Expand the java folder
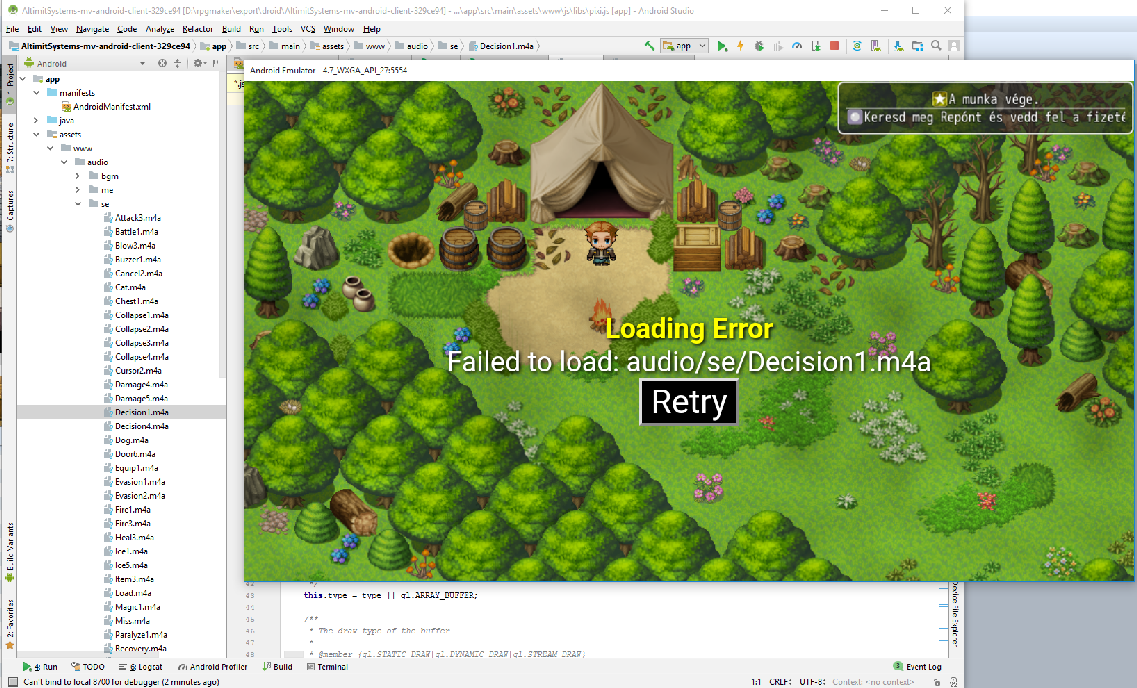Image resolution: width=1137 pixels, height=688 pixels. click(x=36, y=120)
